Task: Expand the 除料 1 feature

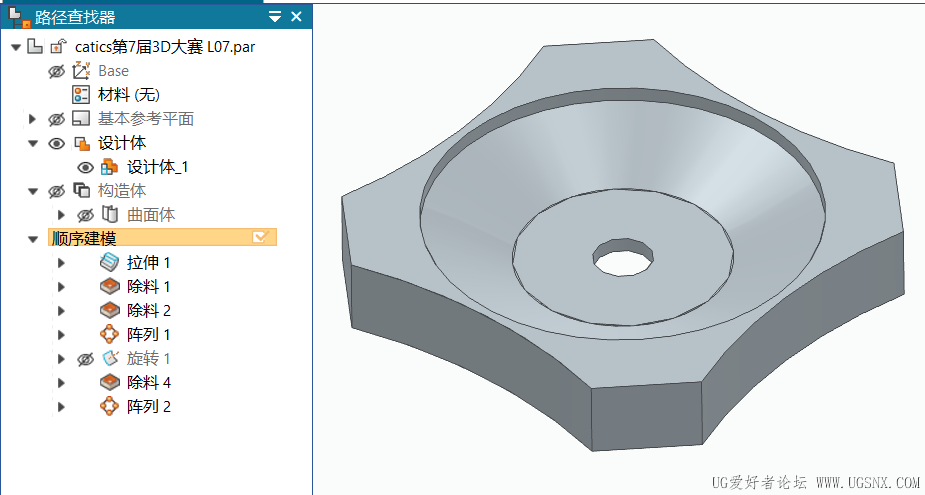Action: click(x=61, y=287)
